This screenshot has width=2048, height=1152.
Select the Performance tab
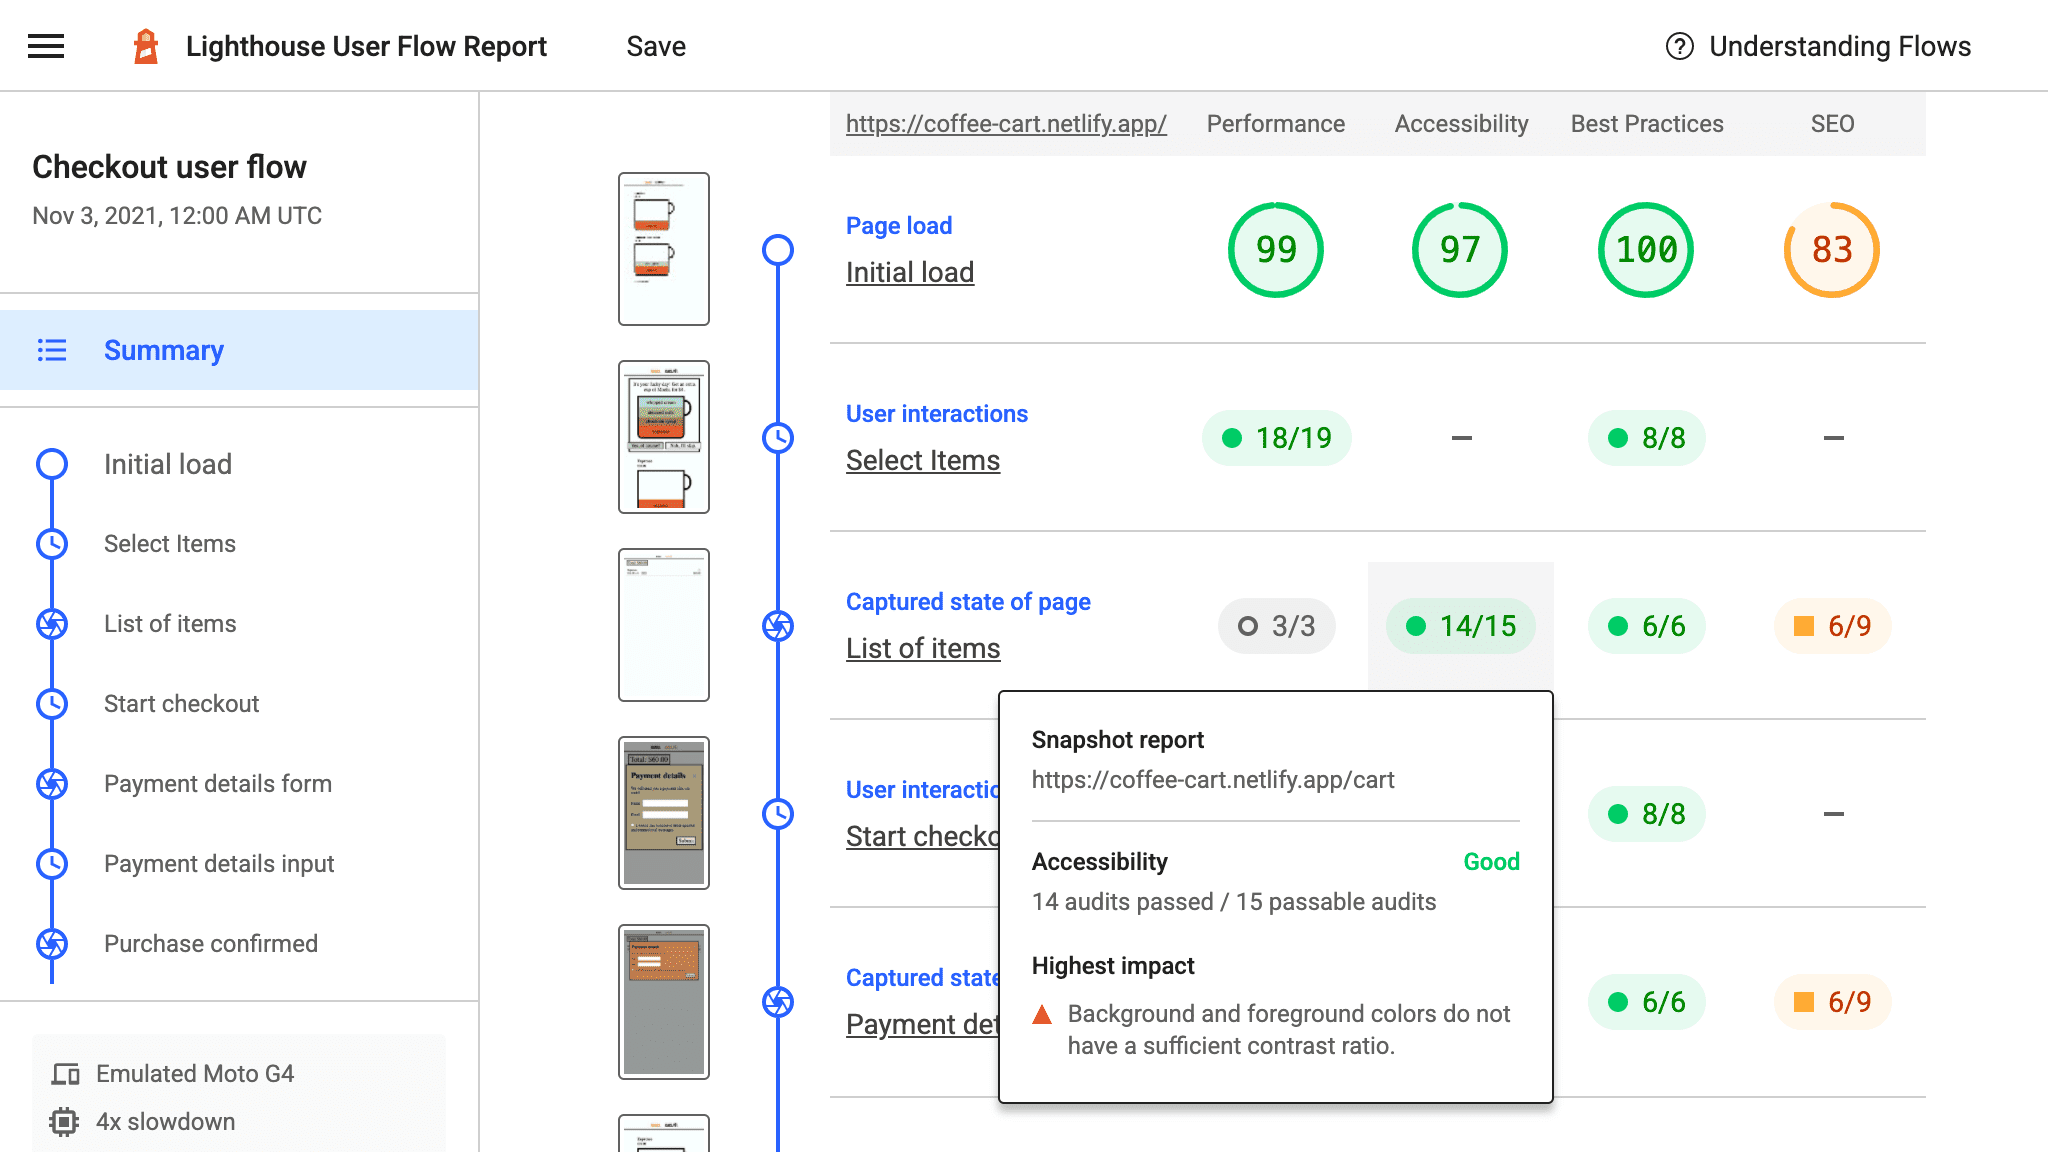click(x=1274, y=122)
